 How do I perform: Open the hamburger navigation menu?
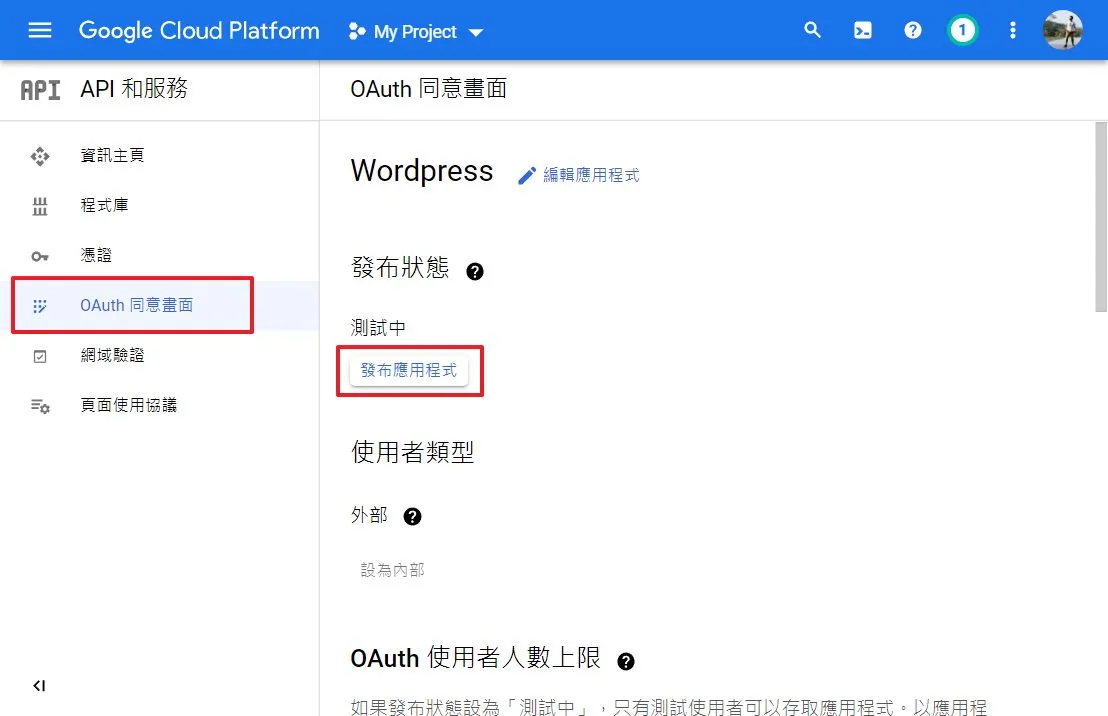40,30
